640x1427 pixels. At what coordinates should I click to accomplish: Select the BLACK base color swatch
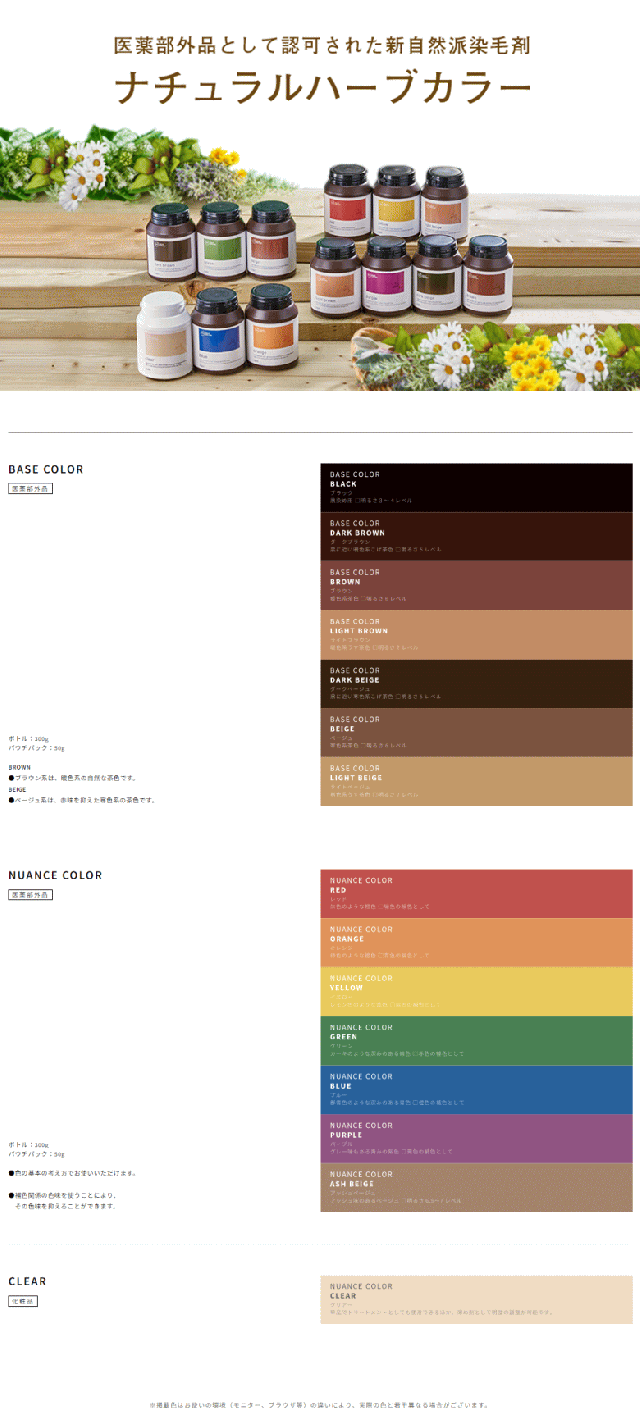click(476, 487)
